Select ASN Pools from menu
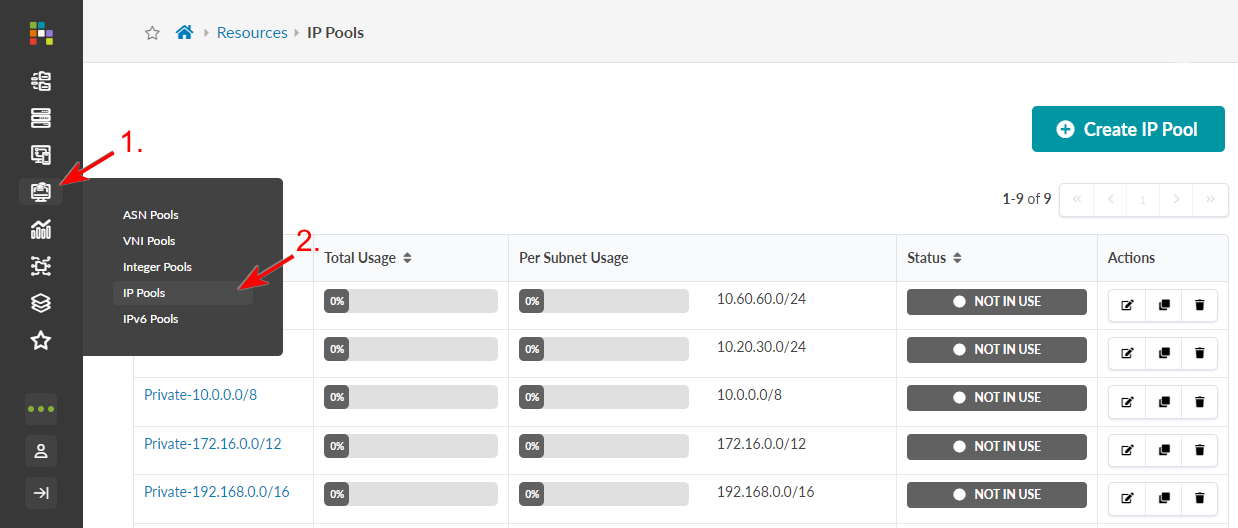This screenshot has height=528, width=1238. point(151,215)
